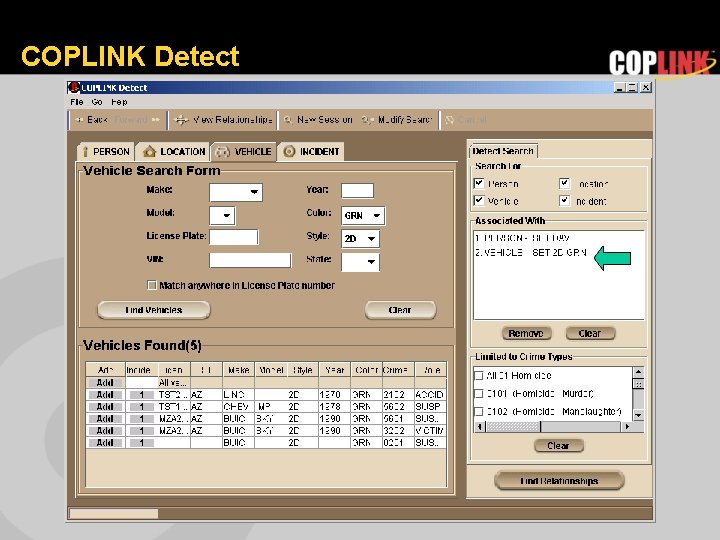
Task: Select the 1. PERSON entry in Associated With
Action: (523, 238)
